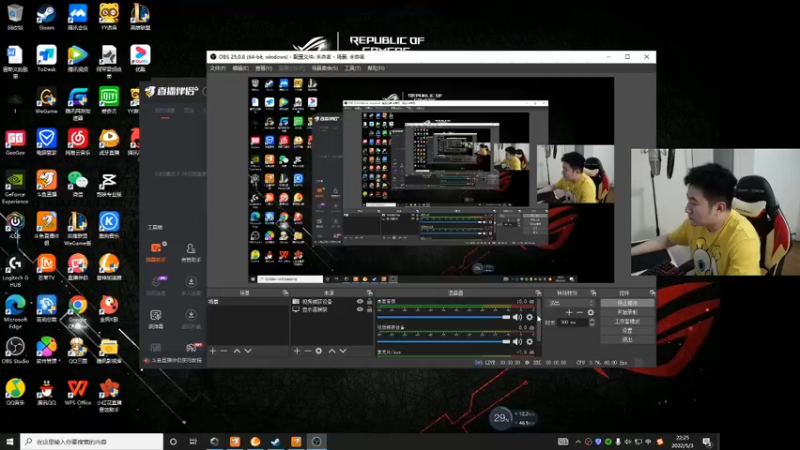This screenshot has height=450, width=800.
Task: Add a scene transition plus icon
Action: pos(569,312)
